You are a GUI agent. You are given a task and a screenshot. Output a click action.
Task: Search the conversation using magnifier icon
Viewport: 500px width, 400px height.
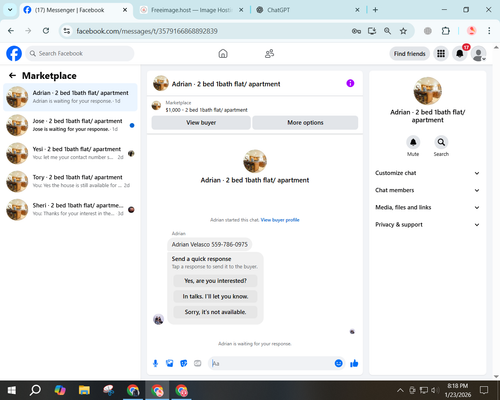pyautogui.click(x=441, y=142)
